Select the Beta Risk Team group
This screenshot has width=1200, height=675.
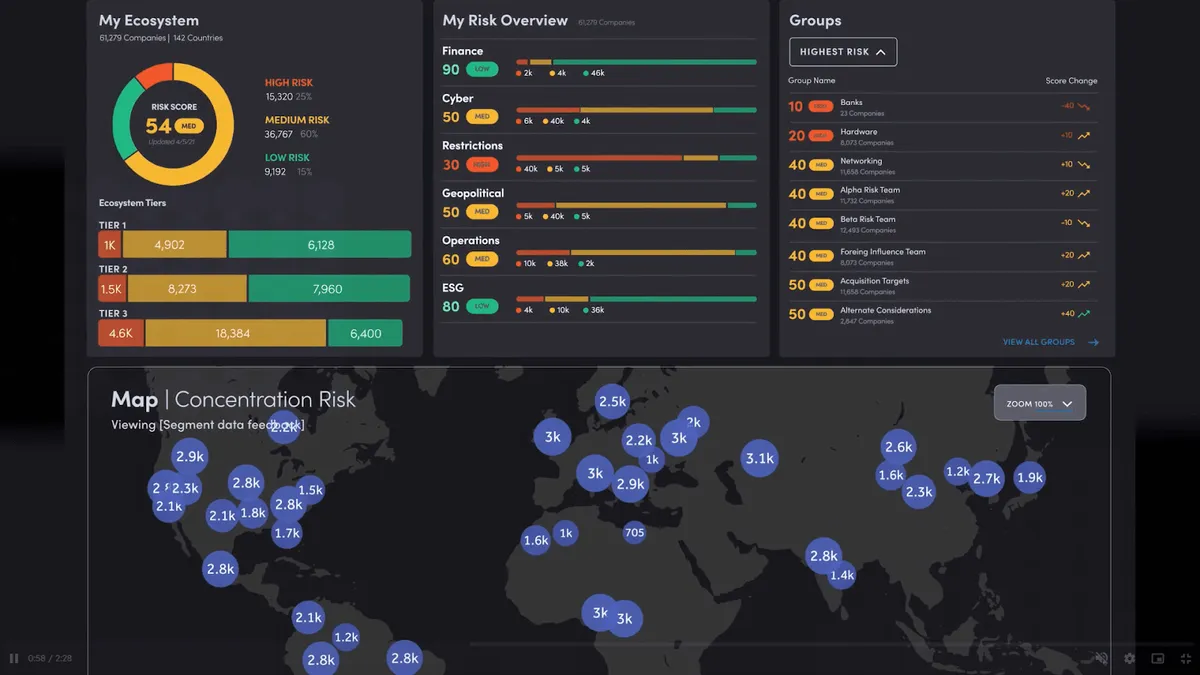click(943, 224)
